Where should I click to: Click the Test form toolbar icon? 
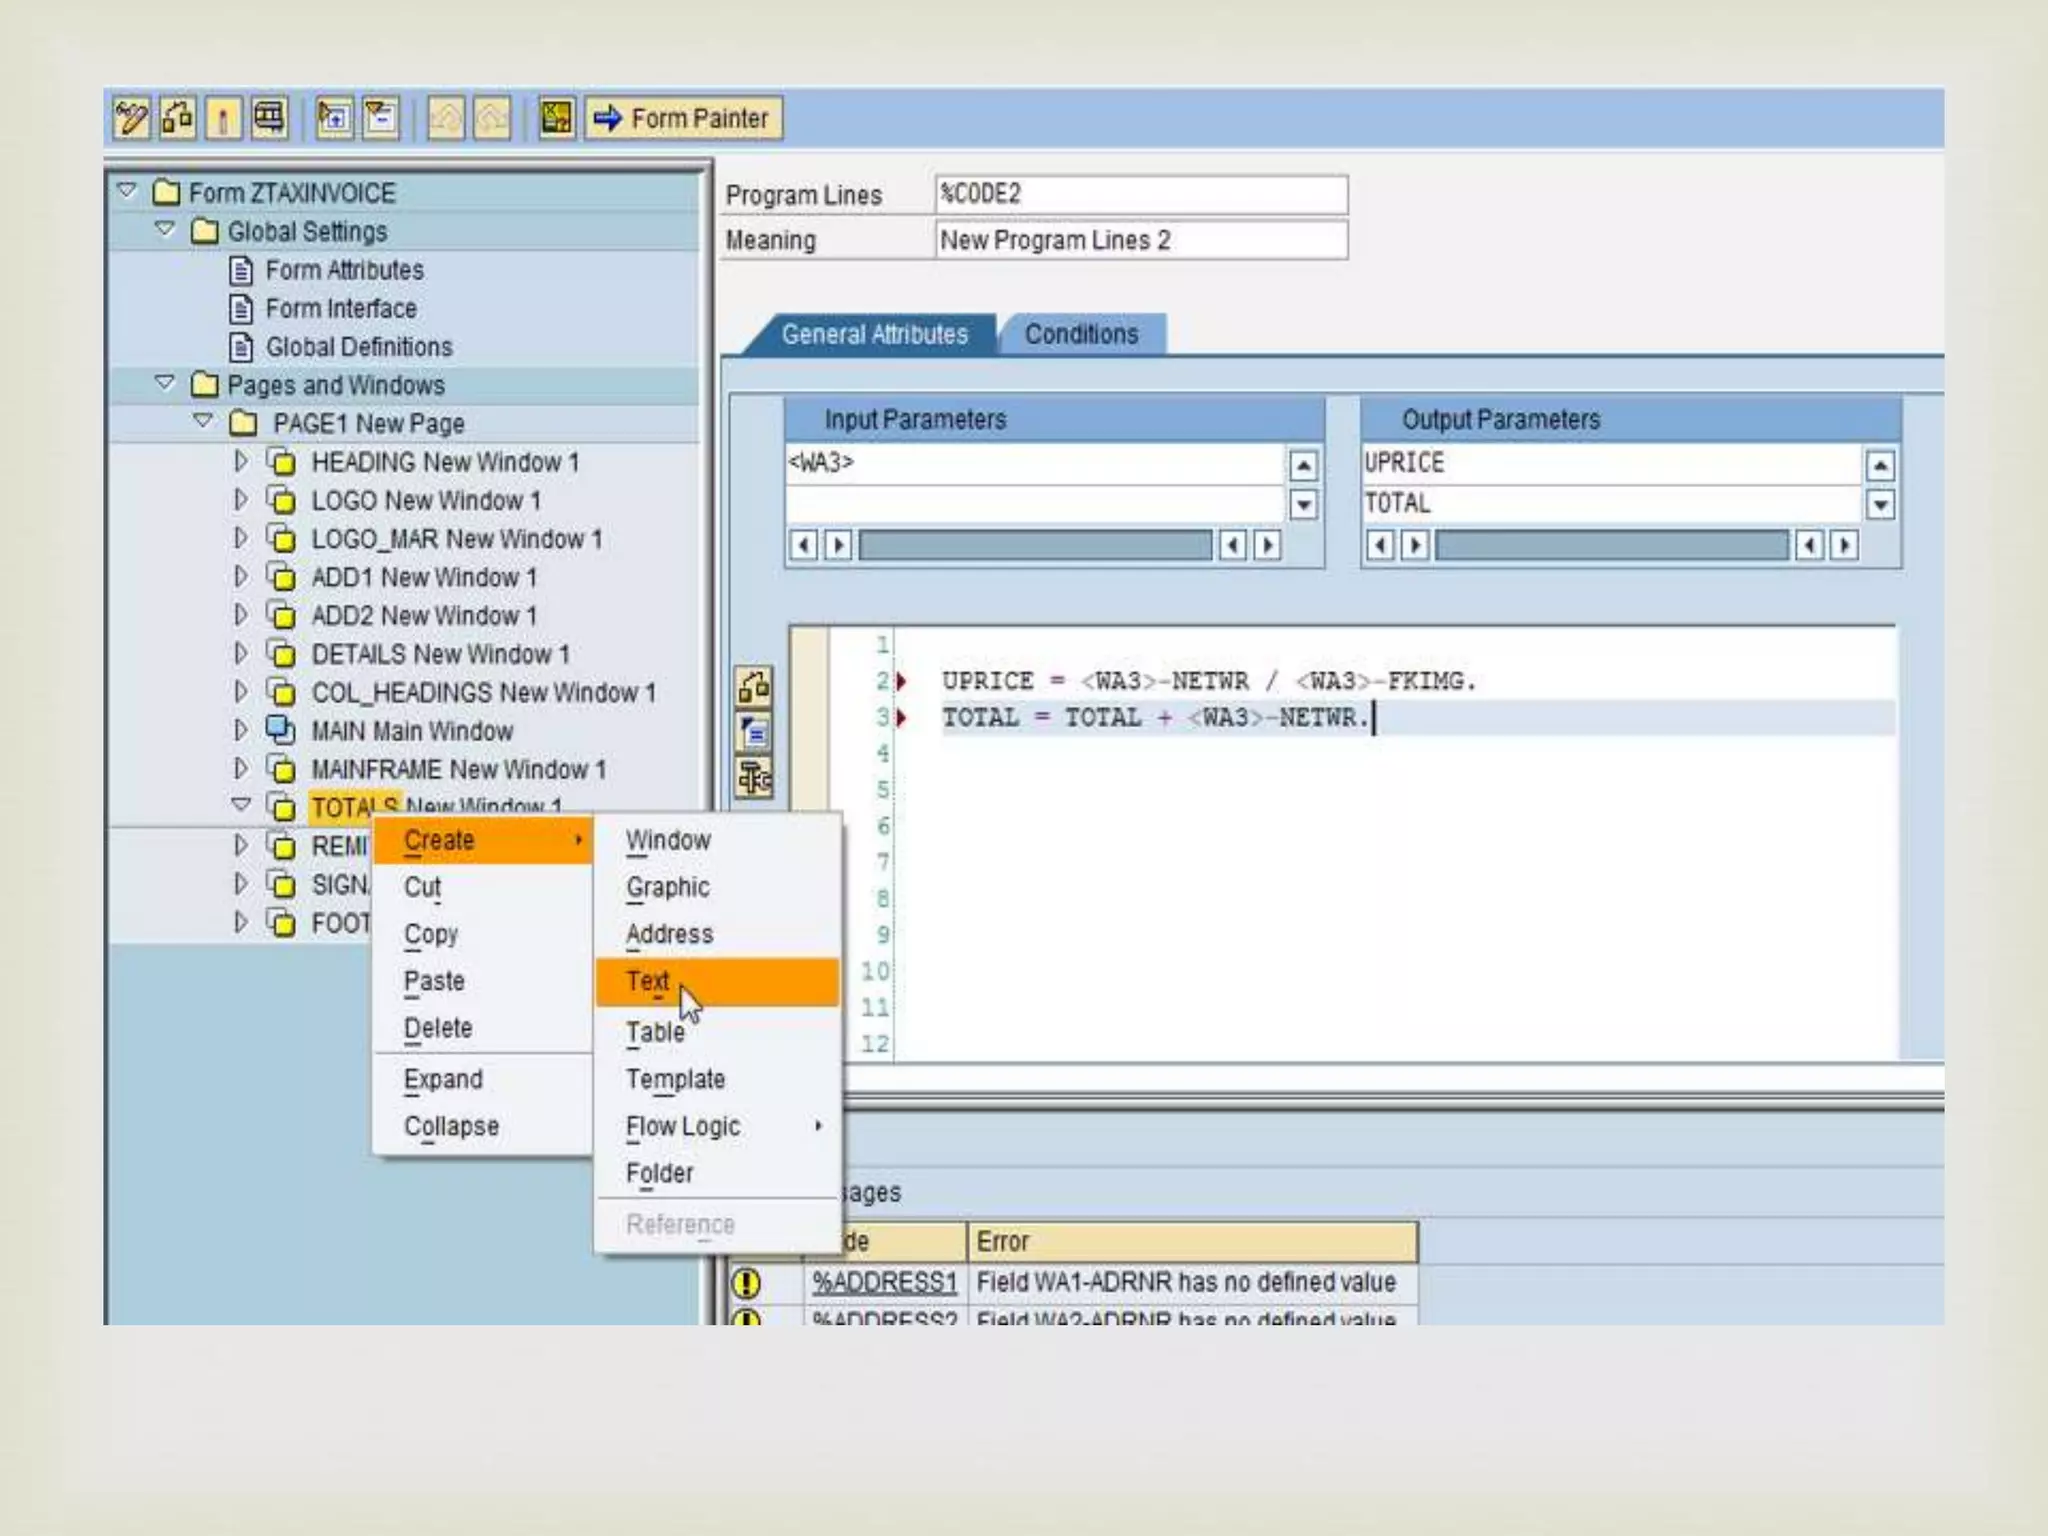click(x=269, y=118)
